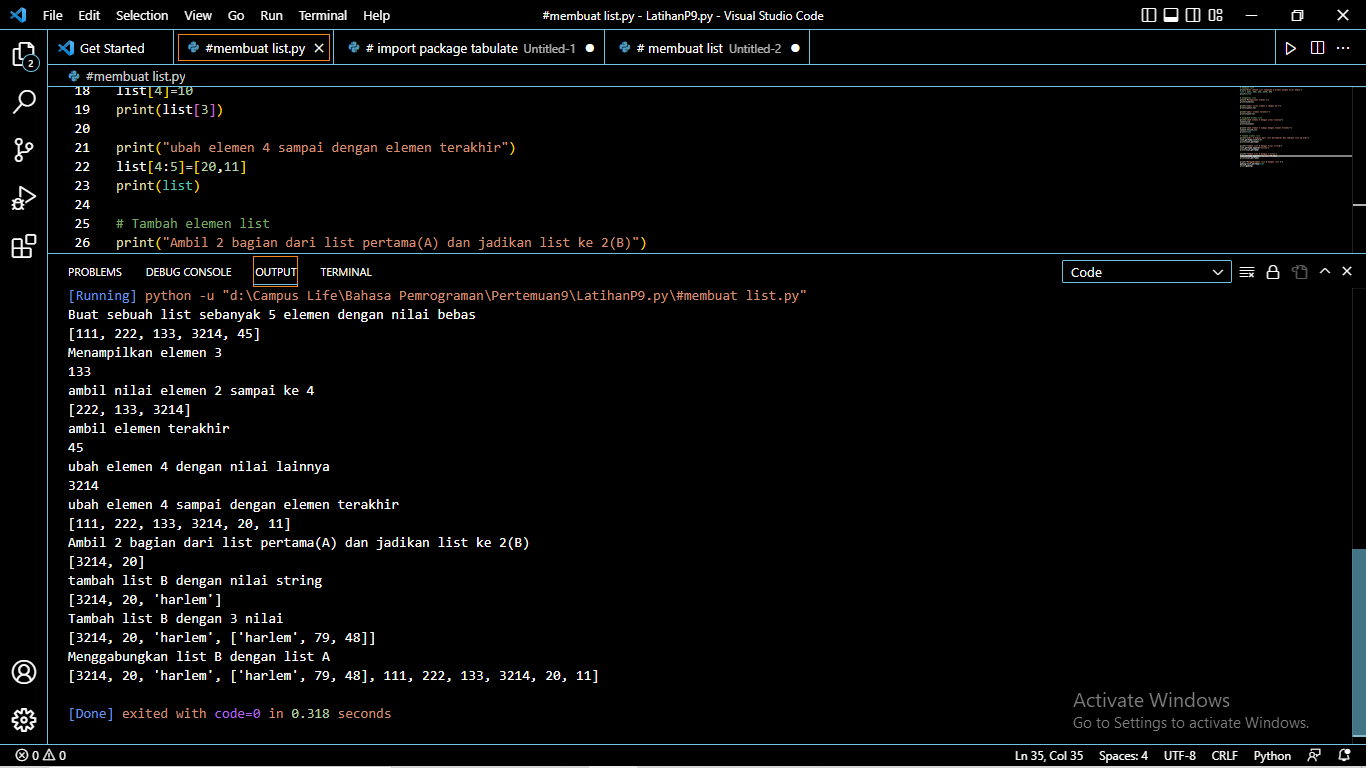The image size is (1366, 768).
Task: Click errors and warnings status indicator
Action: point(41,756)
